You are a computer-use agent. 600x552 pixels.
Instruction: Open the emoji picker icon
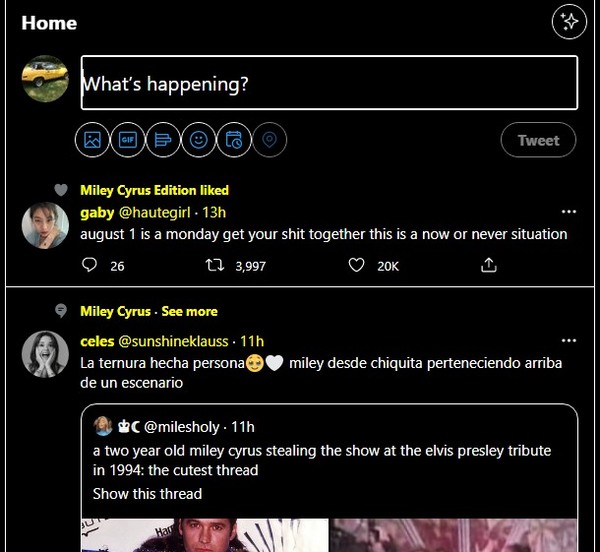click(x=199, y=140)
